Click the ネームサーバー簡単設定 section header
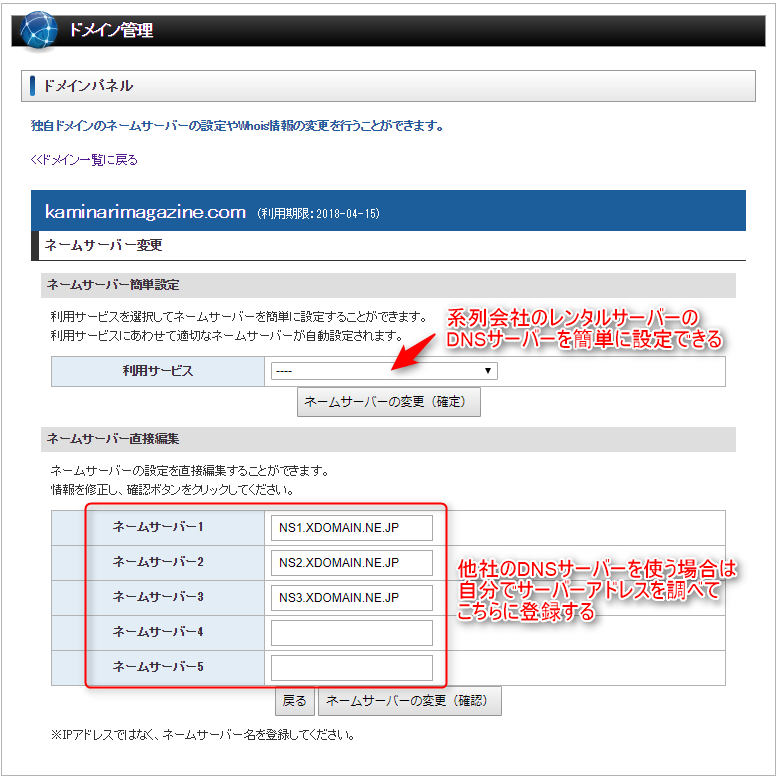 pos(113,285)
